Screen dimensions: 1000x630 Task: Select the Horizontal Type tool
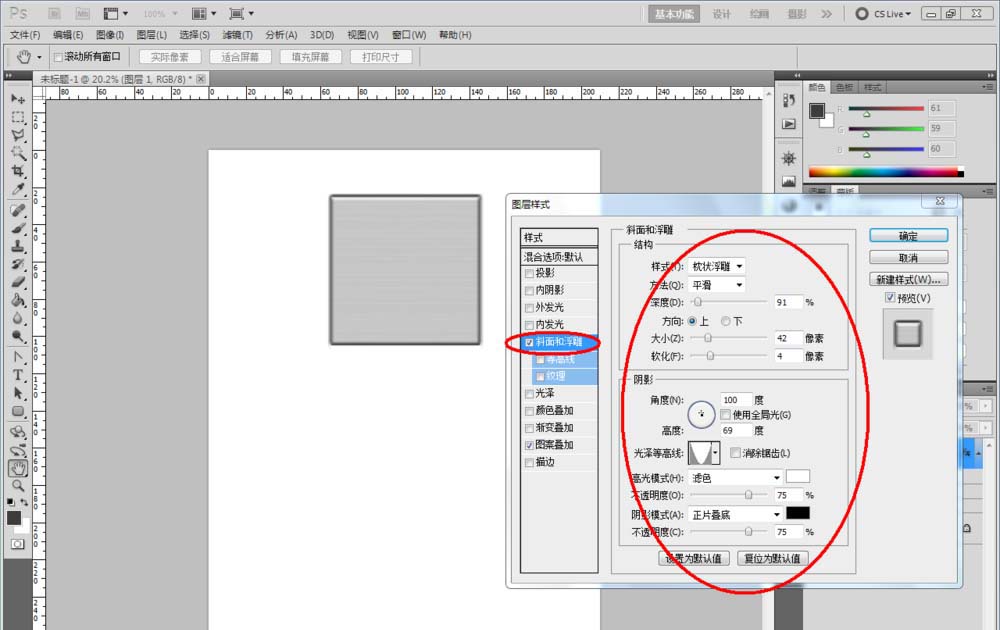18,375
